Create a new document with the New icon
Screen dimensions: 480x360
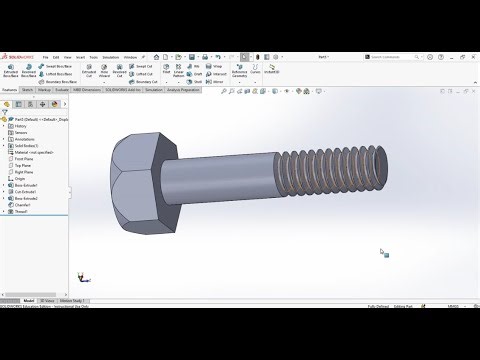166,57
